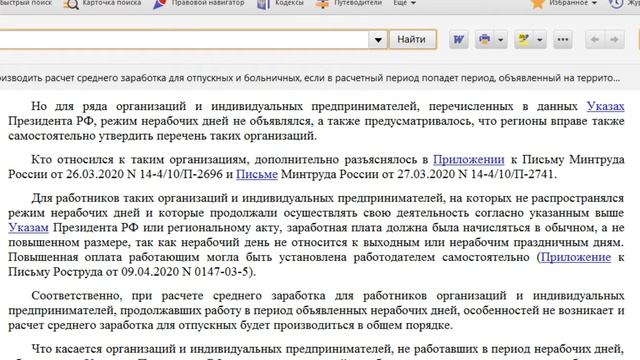Expand search history dropdown arrow
This screenshot has width=640, height=360.
(x=378, y=40)
